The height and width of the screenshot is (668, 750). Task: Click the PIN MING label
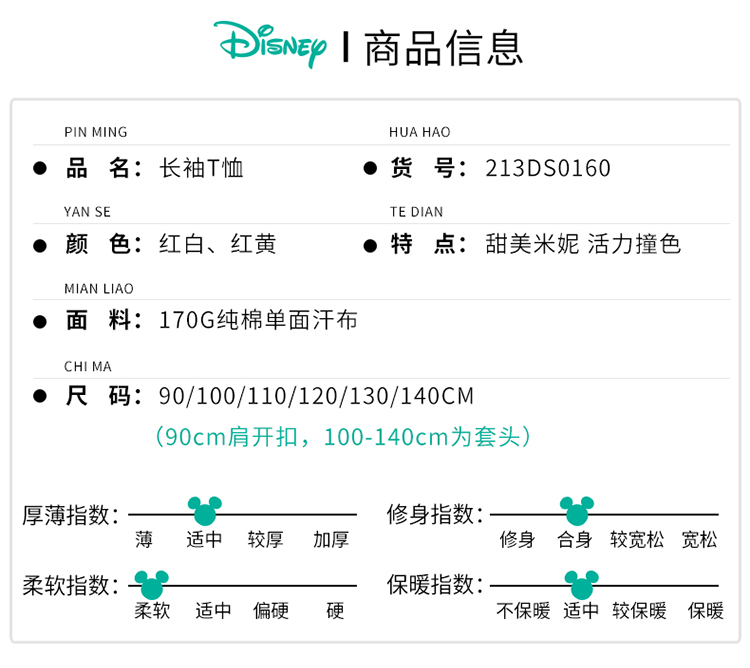pos(96,132)
